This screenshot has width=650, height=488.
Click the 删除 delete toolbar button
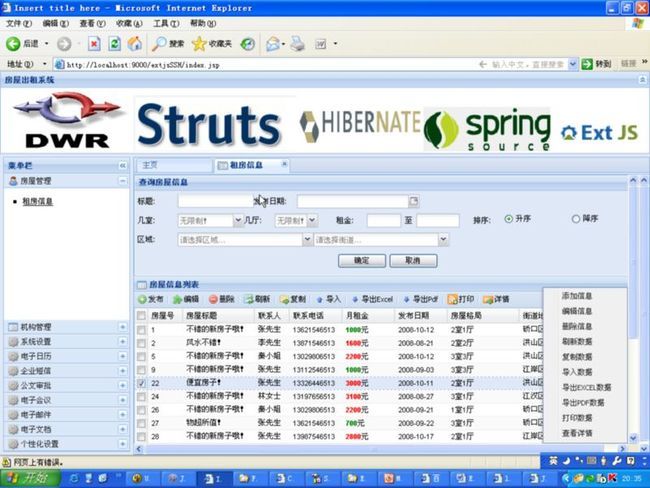222,299
